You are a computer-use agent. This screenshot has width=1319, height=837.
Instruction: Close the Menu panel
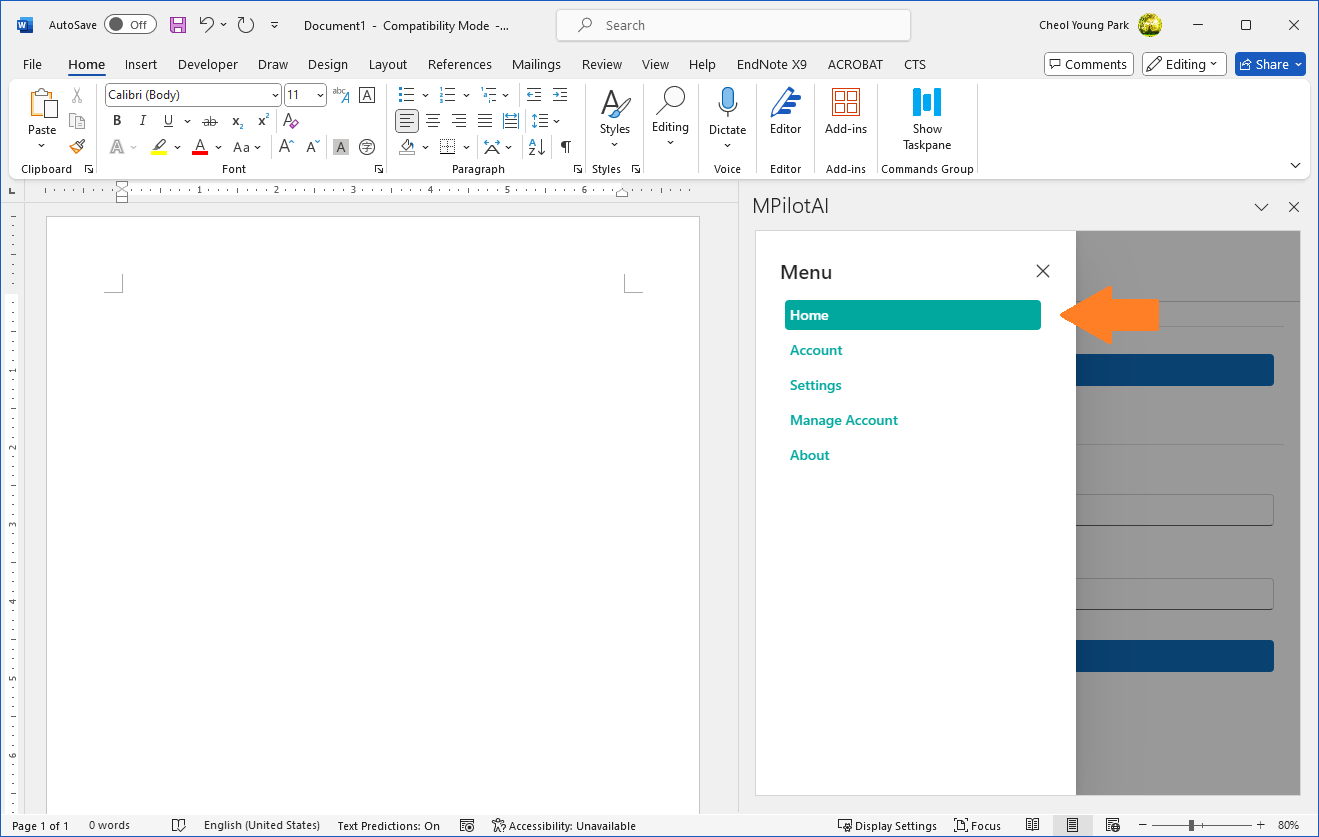[1043, 271]
